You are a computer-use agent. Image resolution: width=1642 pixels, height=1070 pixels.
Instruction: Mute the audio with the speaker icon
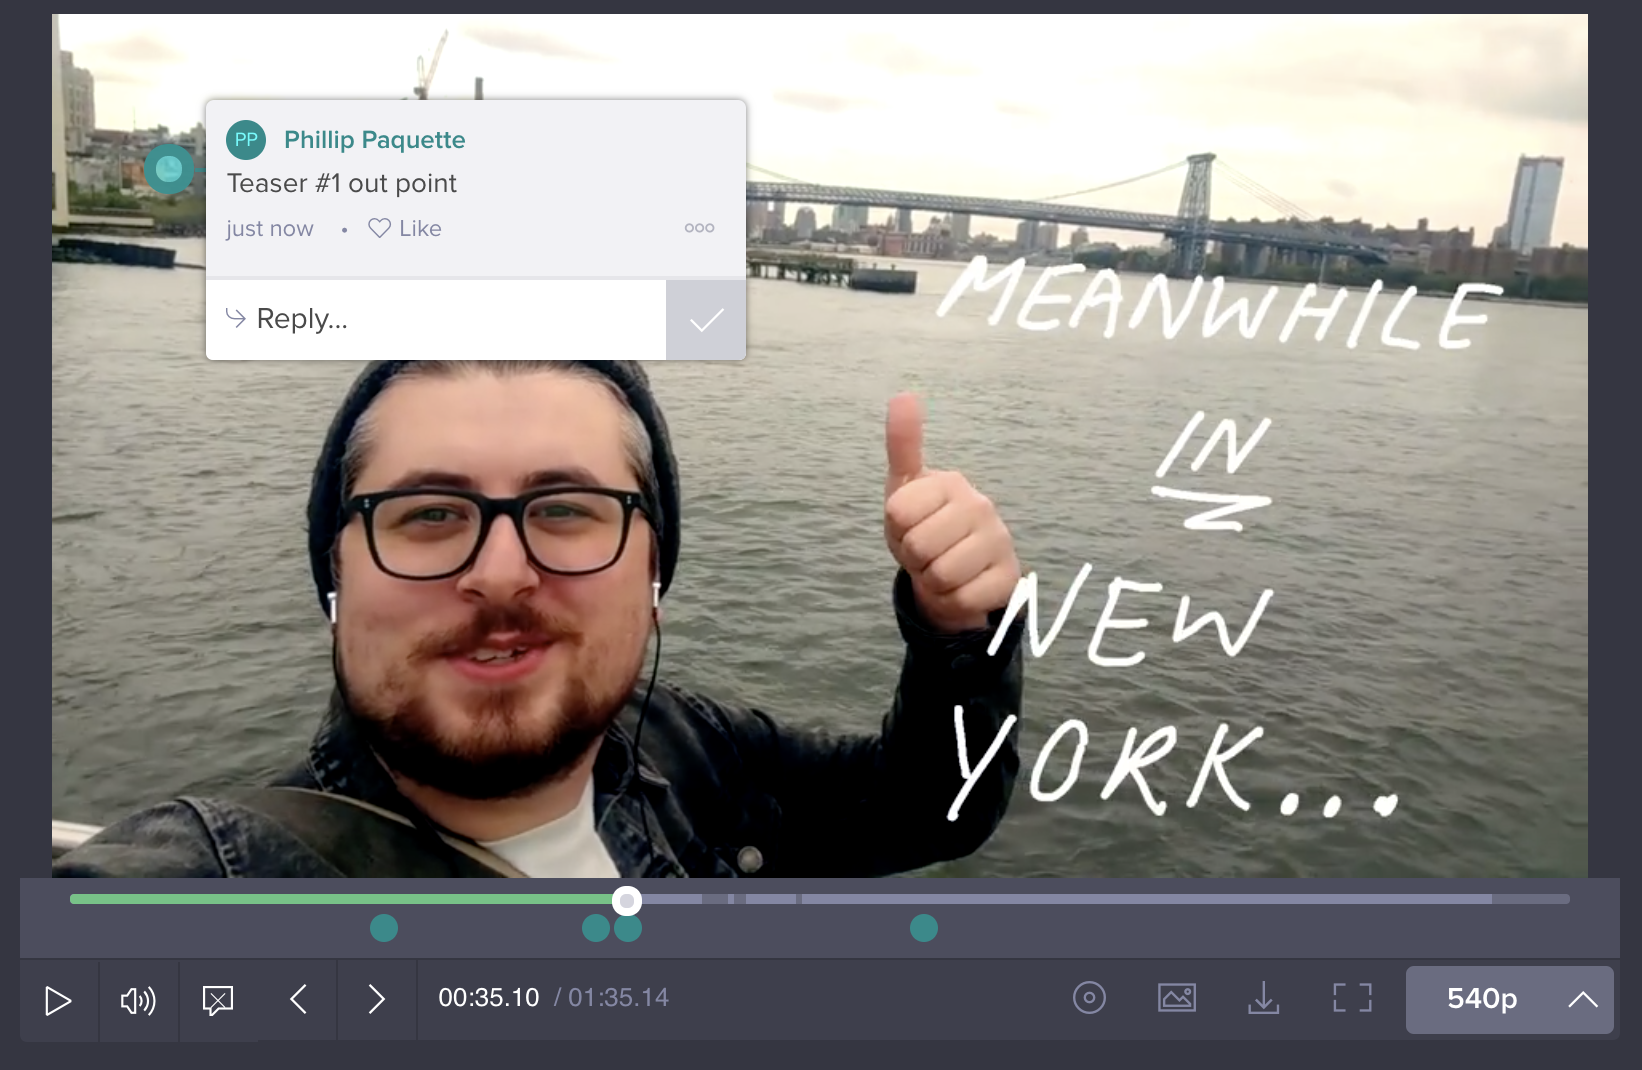[x=138, y=999]
